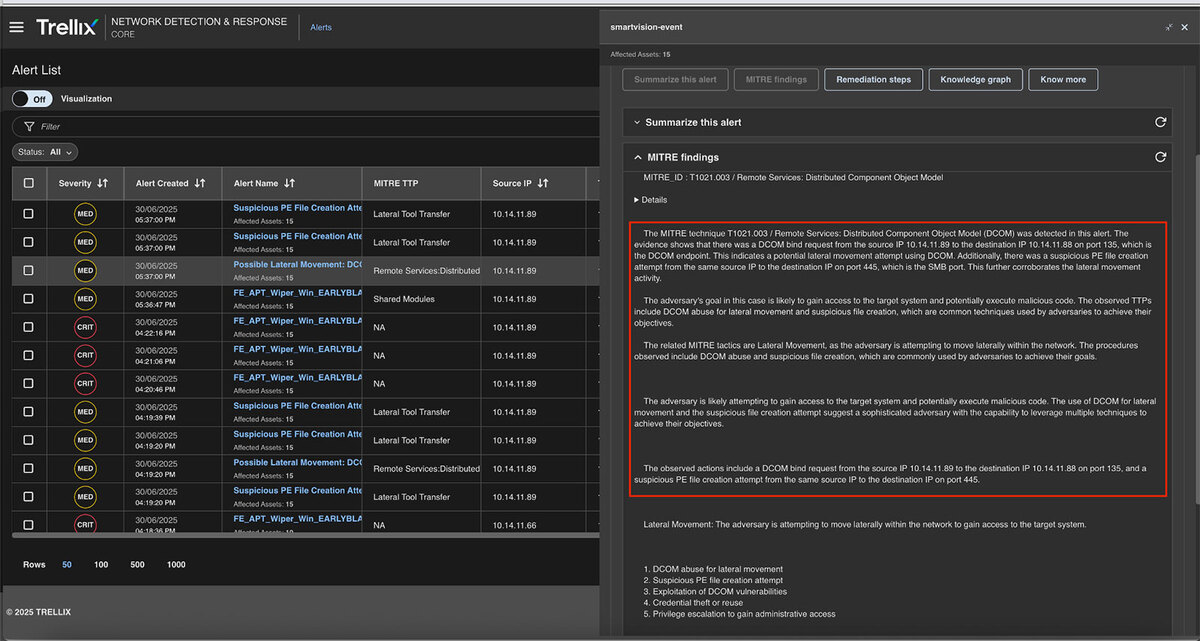Click the filter funnel icon
The width and height of the screenshot is (1200, 641).
[x=28, y=127]
